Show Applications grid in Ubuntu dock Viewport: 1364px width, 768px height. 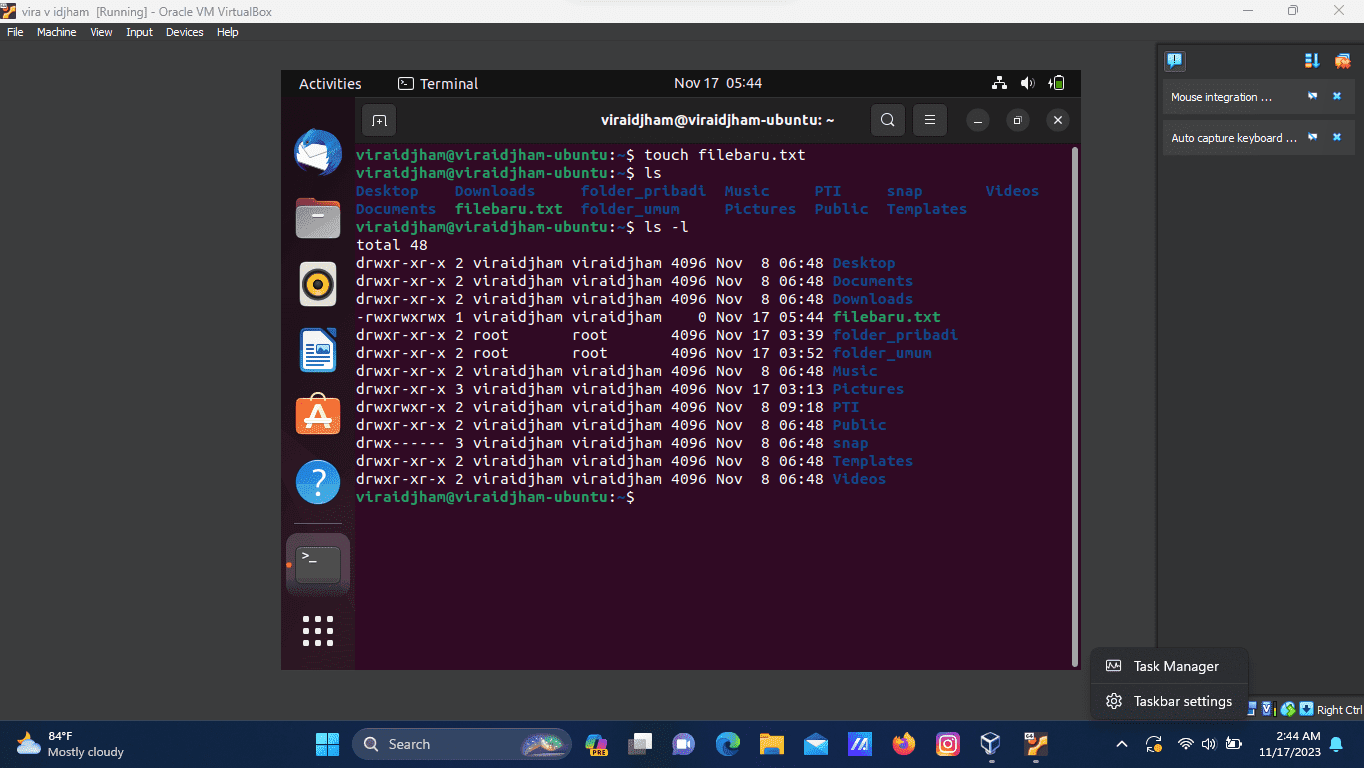click(318, 631)
